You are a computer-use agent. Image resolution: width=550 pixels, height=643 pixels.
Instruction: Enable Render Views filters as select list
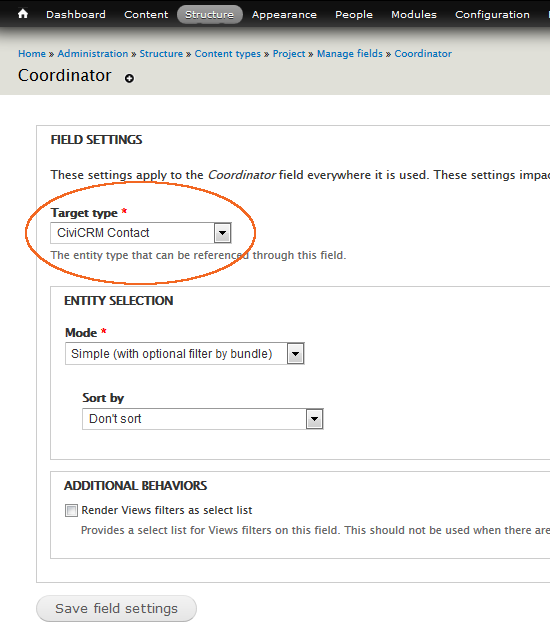click(71, 511)
